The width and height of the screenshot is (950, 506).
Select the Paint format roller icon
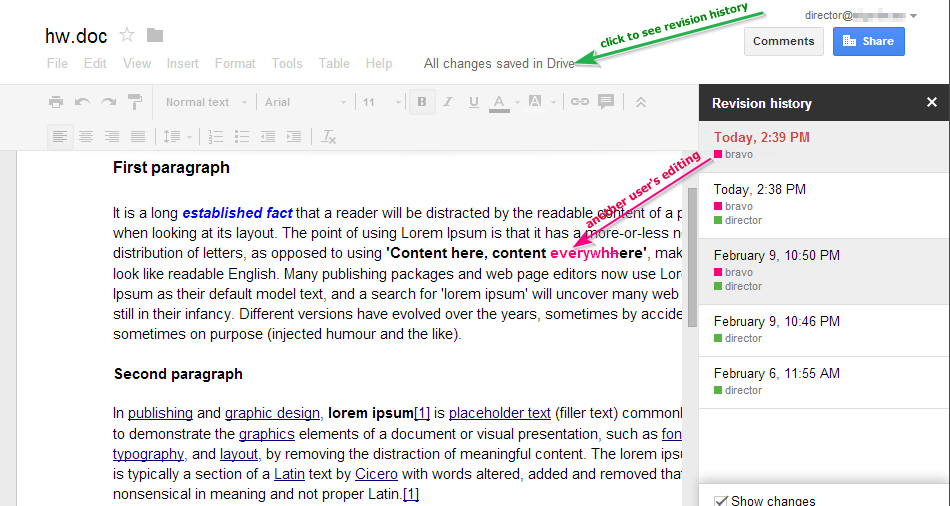tap(135, 102)
